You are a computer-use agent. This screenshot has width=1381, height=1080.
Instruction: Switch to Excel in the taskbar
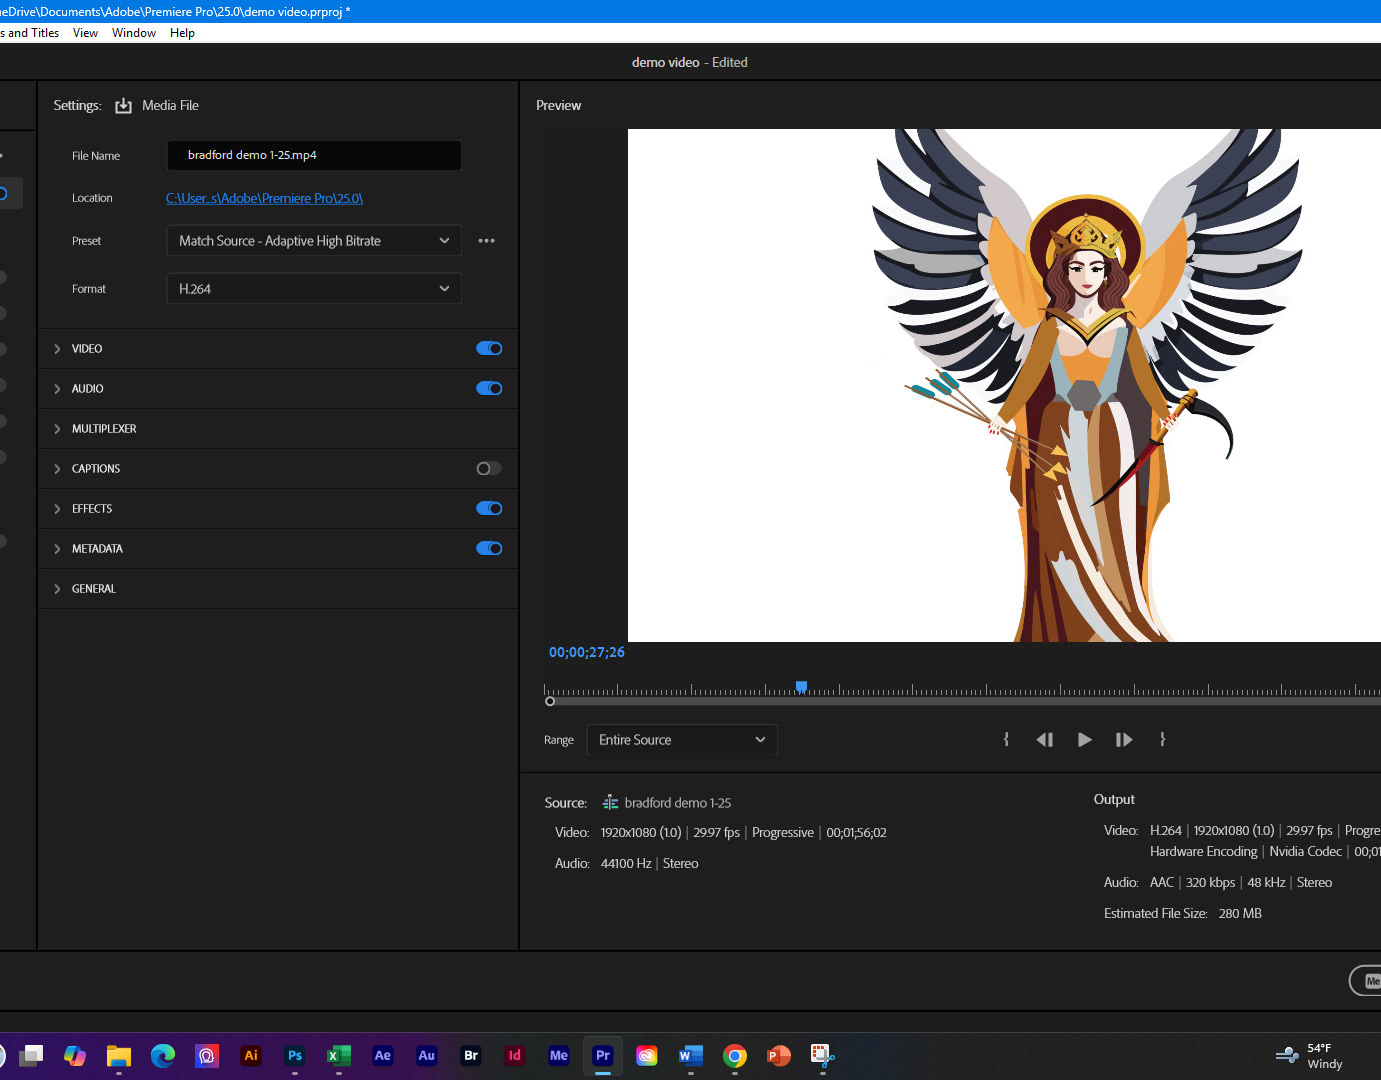pyautogui.click(x=339, y=1056)
